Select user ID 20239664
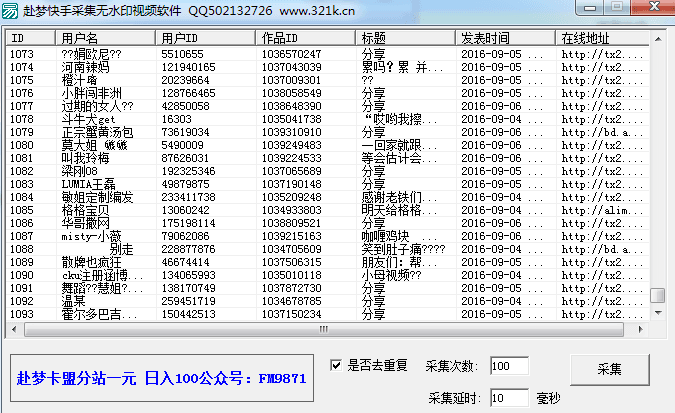 coord(186,80)
